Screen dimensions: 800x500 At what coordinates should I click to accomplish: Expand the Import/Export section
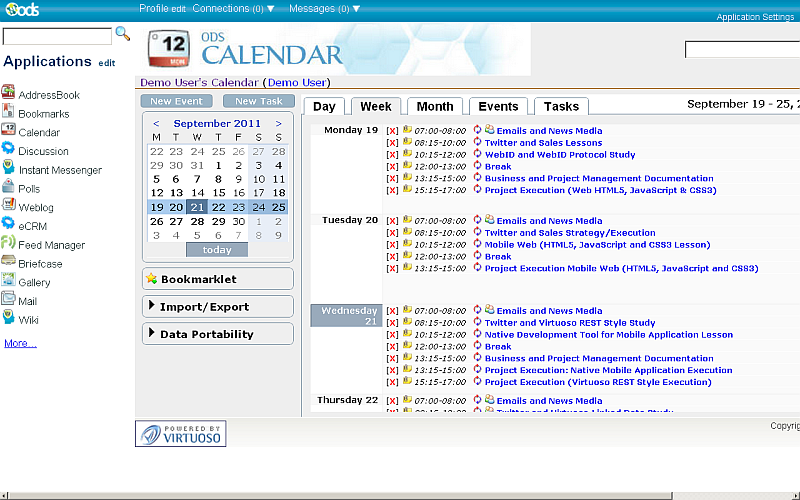point(152,306)
